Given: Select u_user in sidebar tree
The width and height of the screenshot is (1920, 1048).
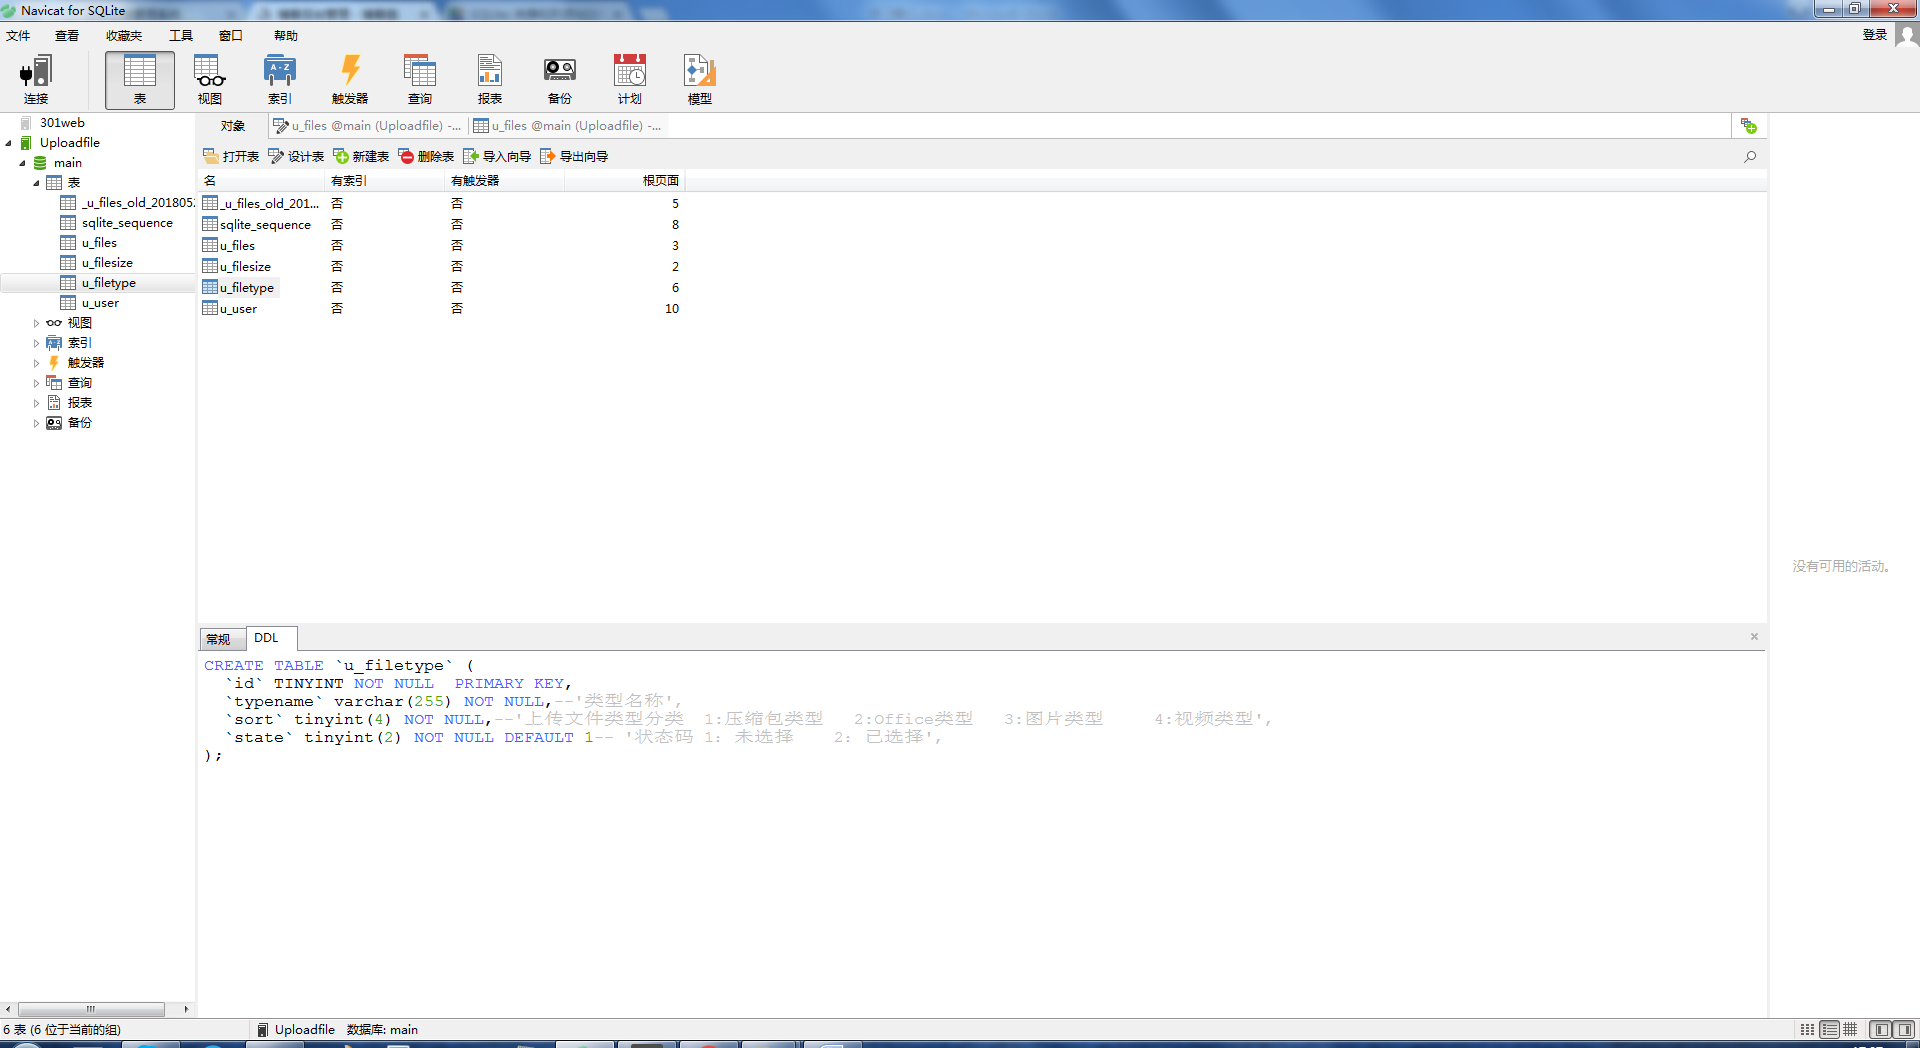Looking at the screenshot, I should pyautogui.click(x=100, y=303).
